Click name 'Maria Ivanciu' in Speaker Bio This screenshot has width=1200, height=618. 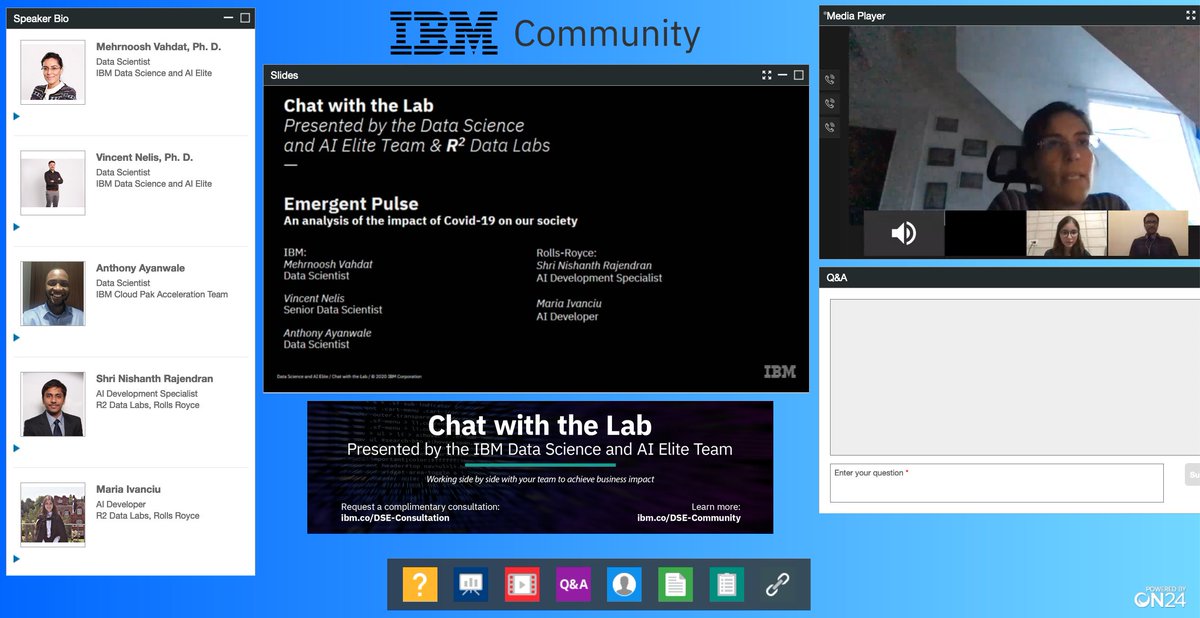(x=128, y=490)
